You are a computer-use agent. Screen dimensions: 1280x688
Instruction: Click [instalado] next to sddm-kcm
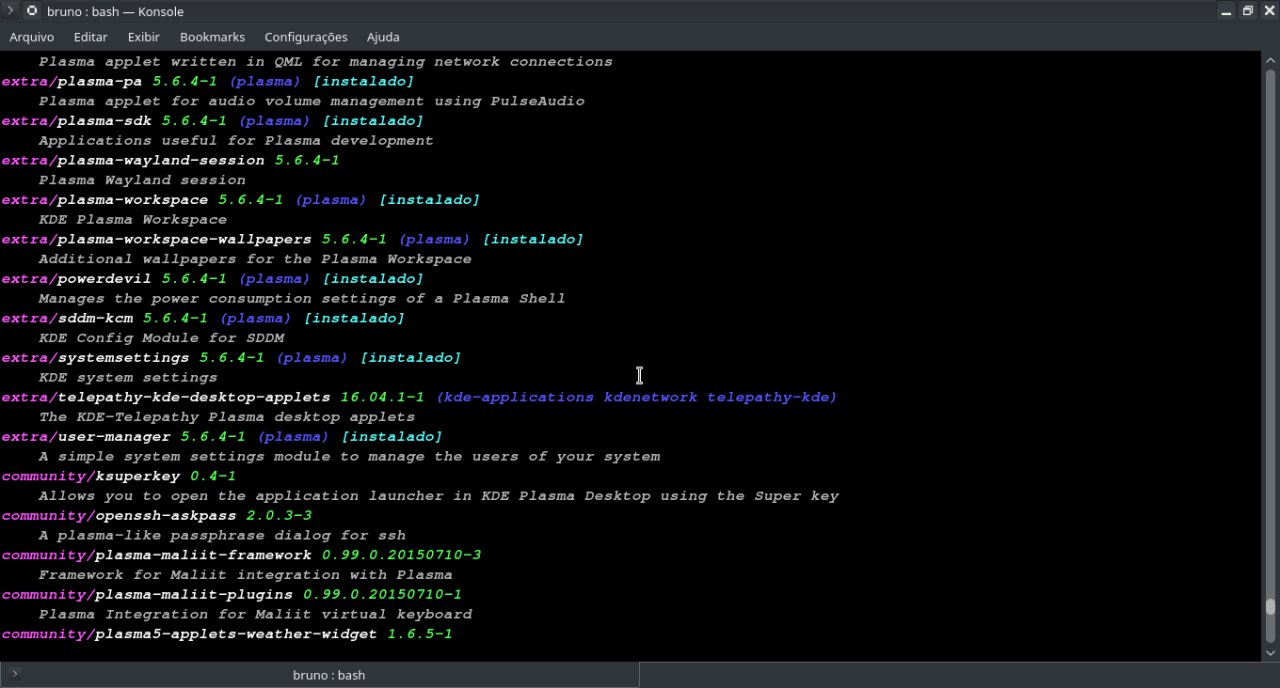coord(354,318)
